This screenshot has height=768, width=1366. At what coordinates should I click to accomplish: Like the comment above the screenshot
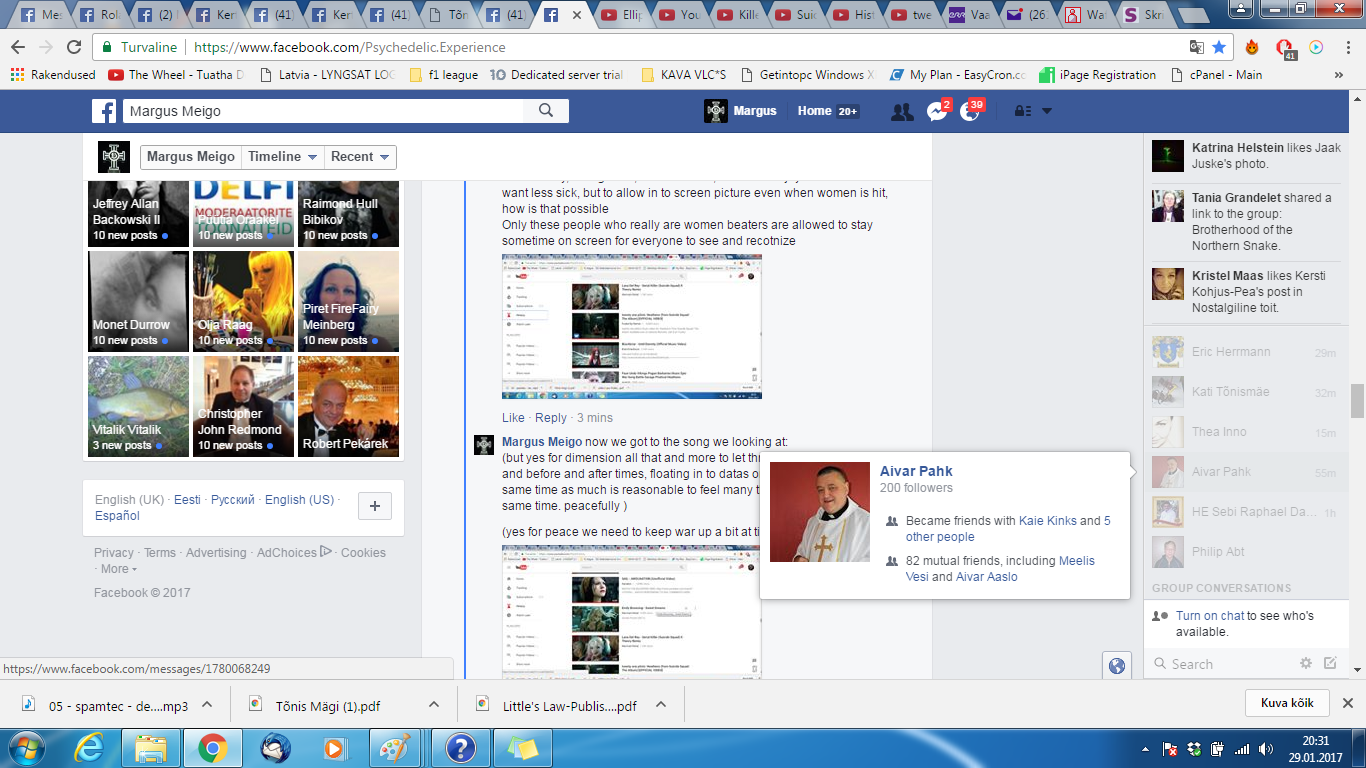tap(513, 417)
